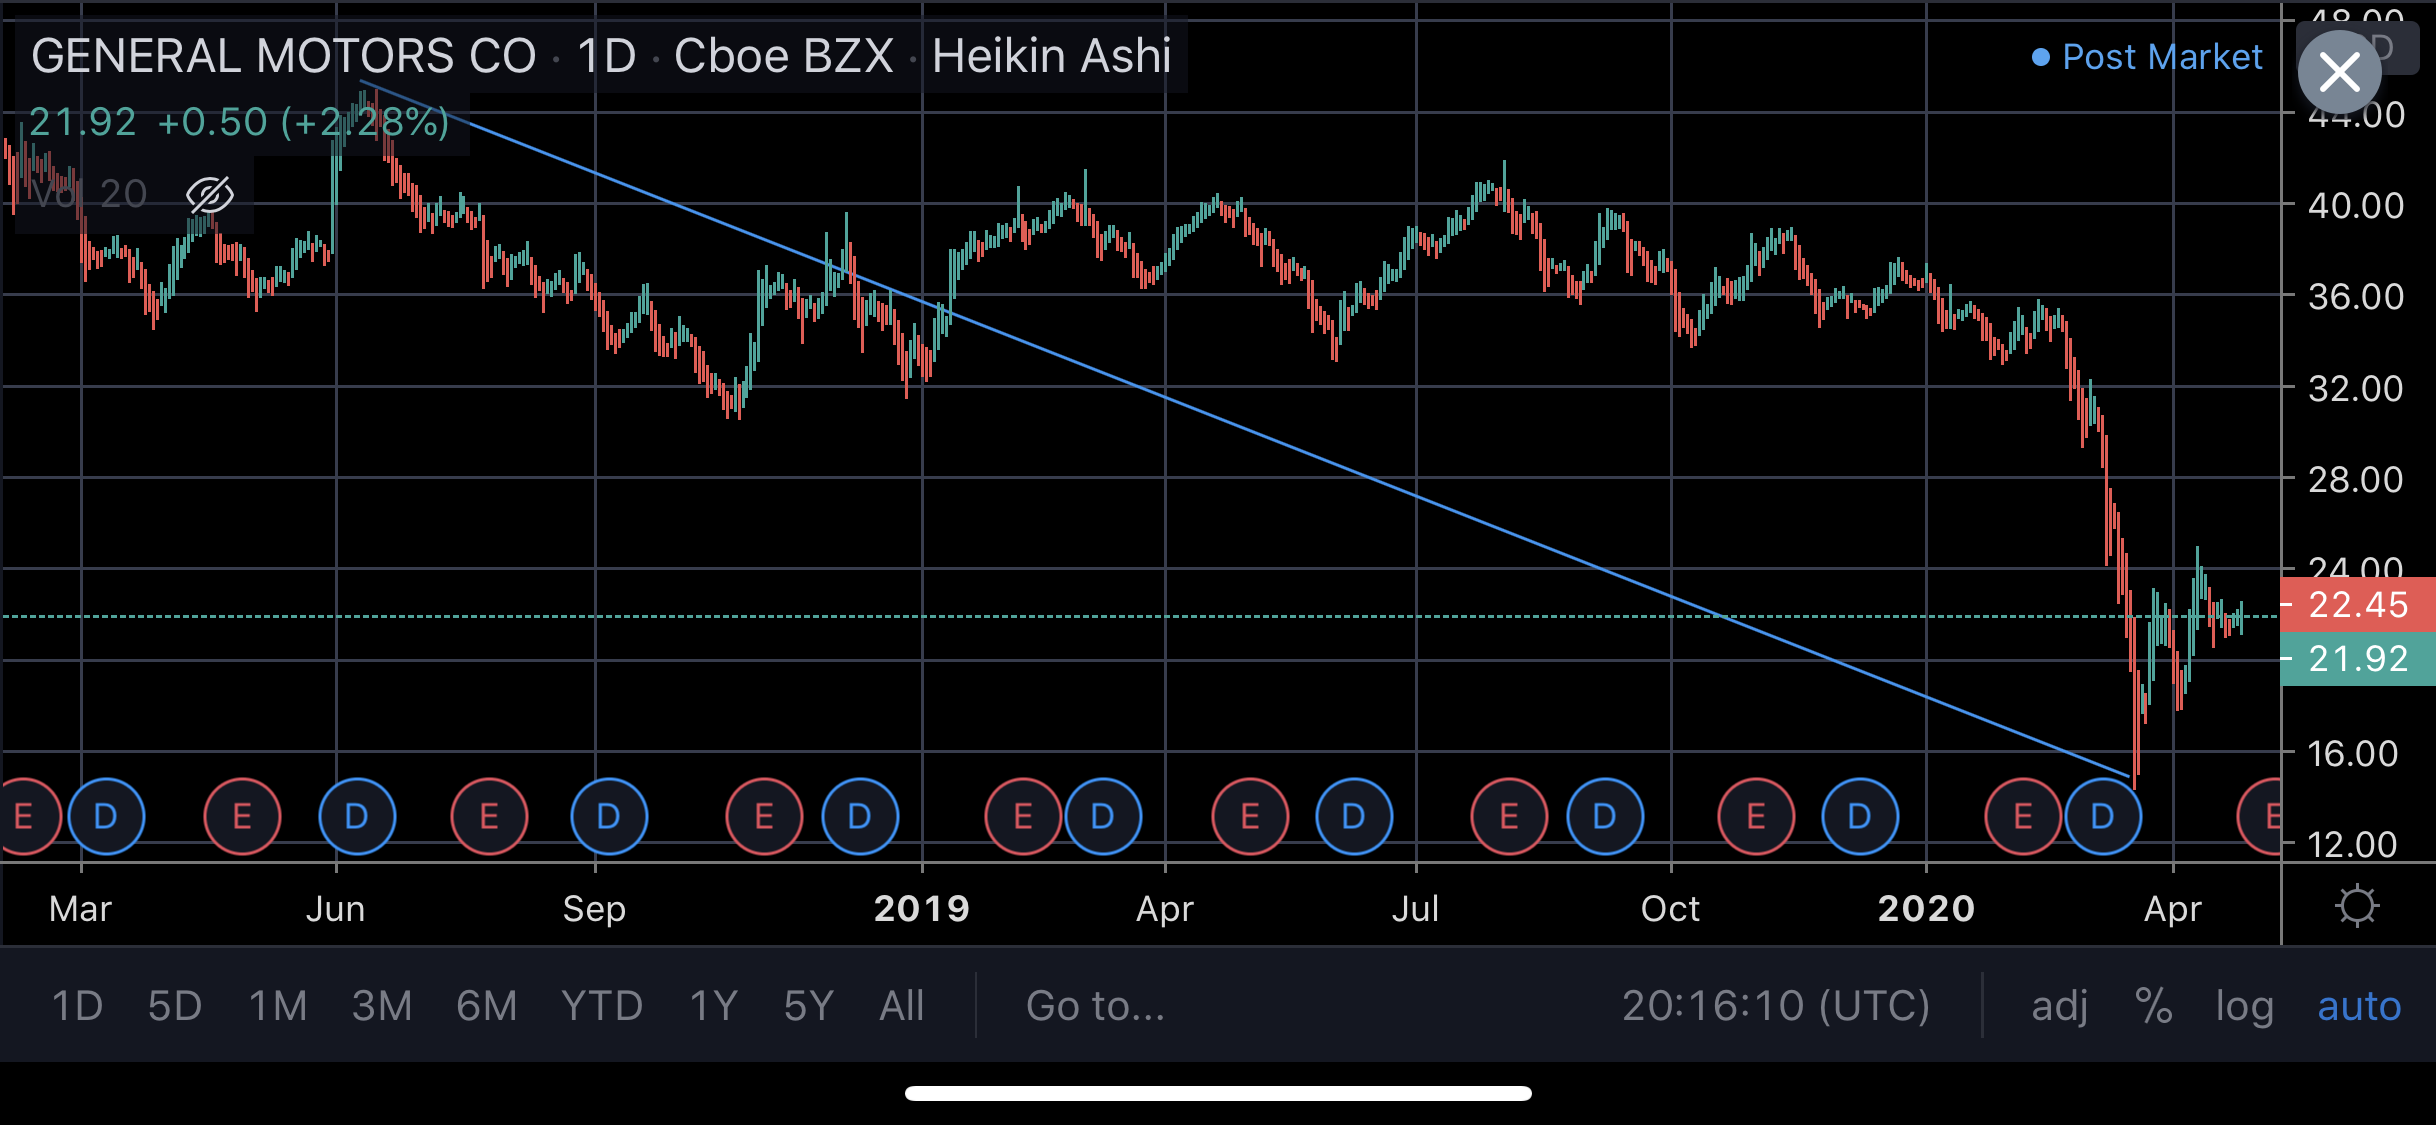The height and width of the screenshot is (1125, 2436).
Task: Select the YTD time range
Action: coord(602,1006)
